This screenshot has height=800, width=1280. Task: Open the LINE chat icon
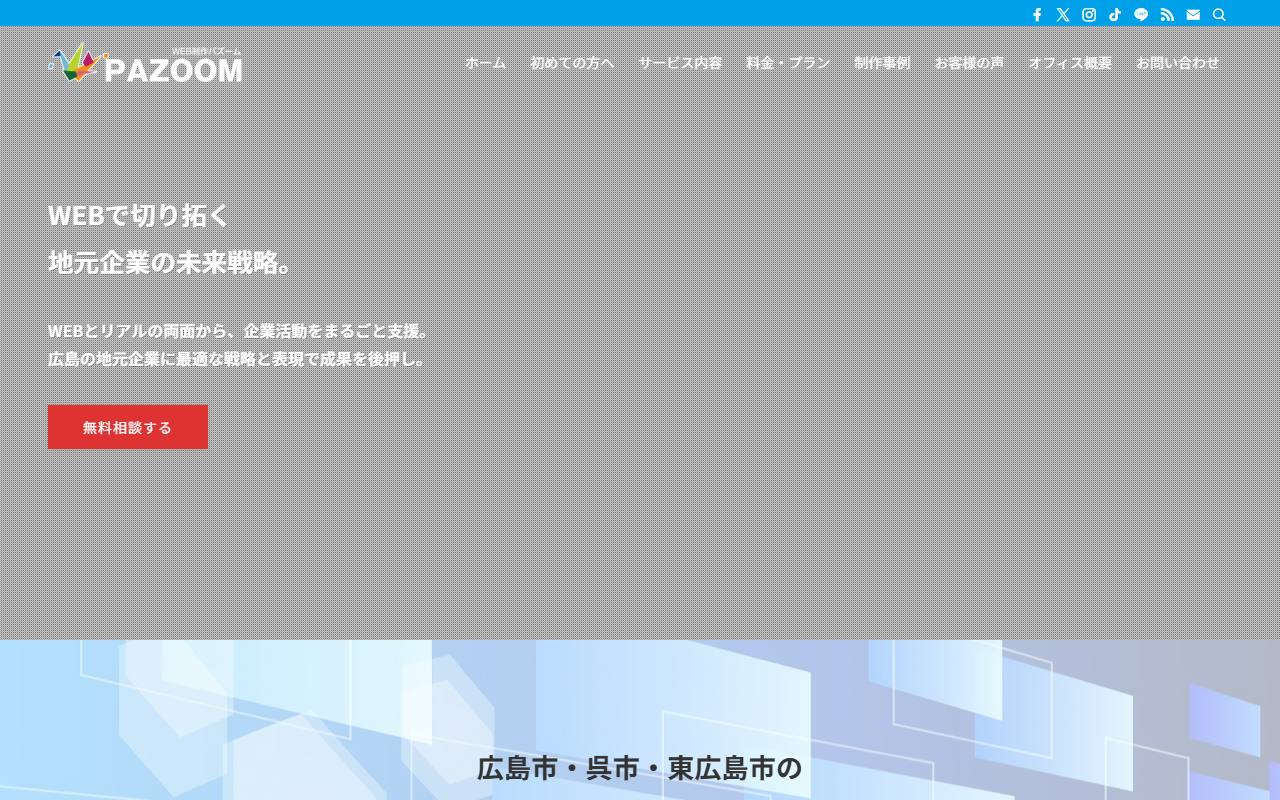1141,15
